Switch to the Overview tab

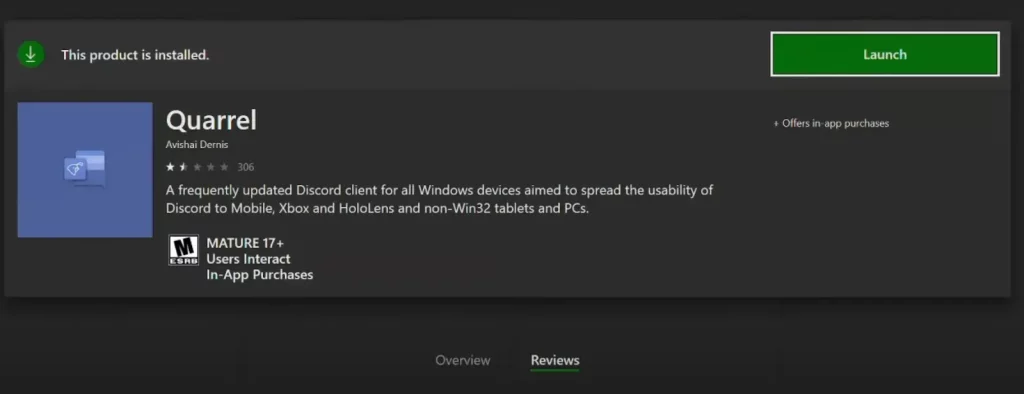pos(462,360)
